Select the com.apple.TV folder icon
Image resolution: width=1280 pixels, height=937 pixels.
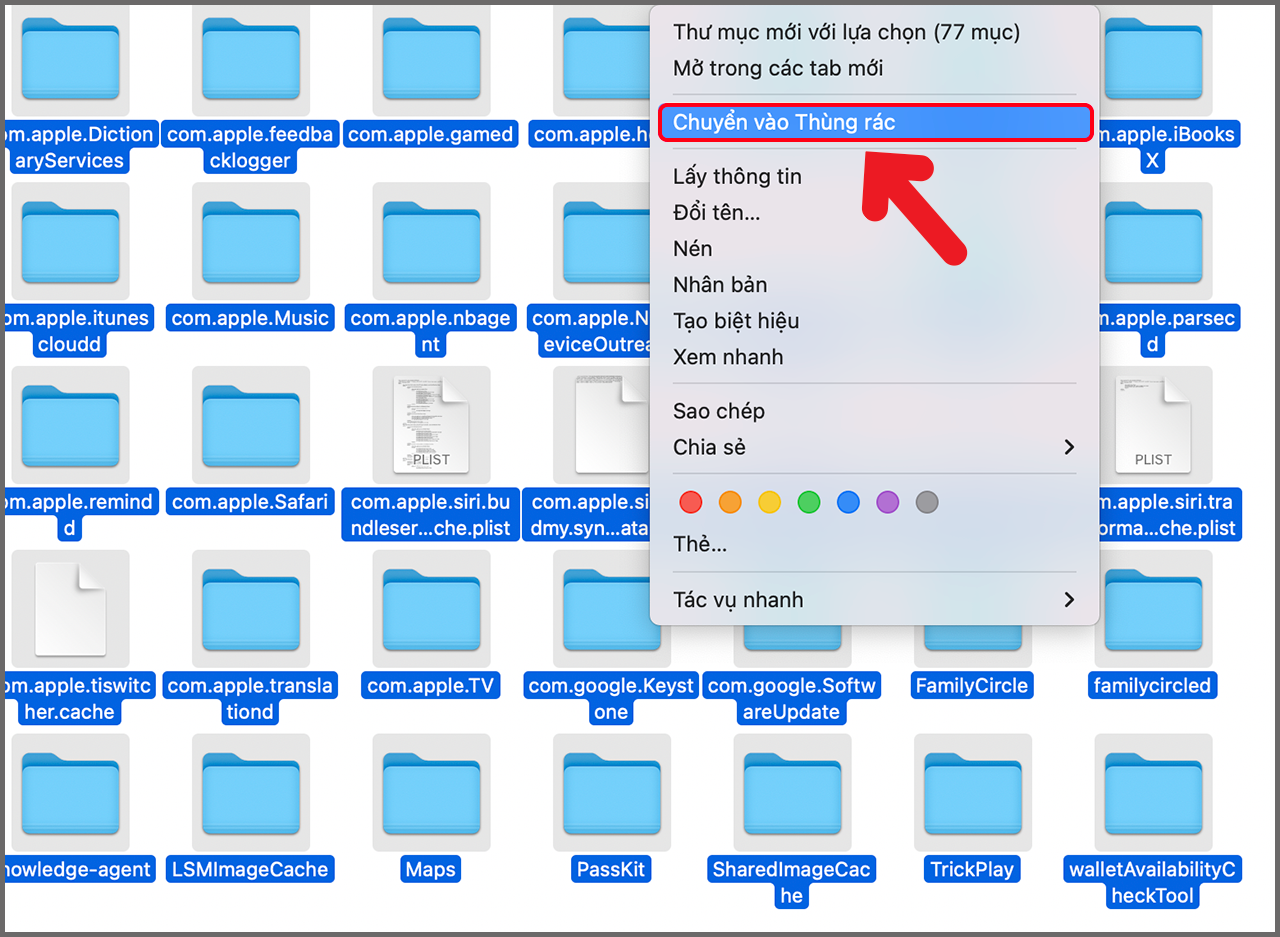point(431,609)
